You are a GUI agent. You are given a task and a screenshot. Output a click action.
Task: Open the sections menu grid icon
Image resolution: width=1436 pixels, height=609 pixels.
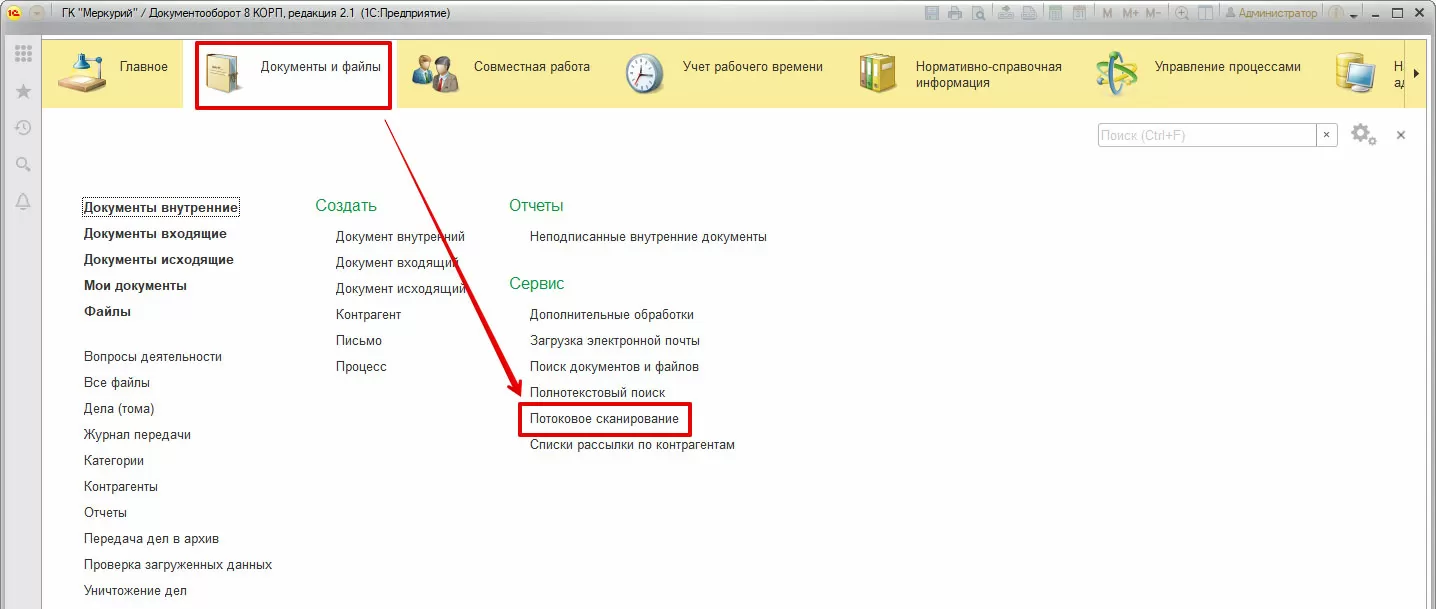coord(23,54)
